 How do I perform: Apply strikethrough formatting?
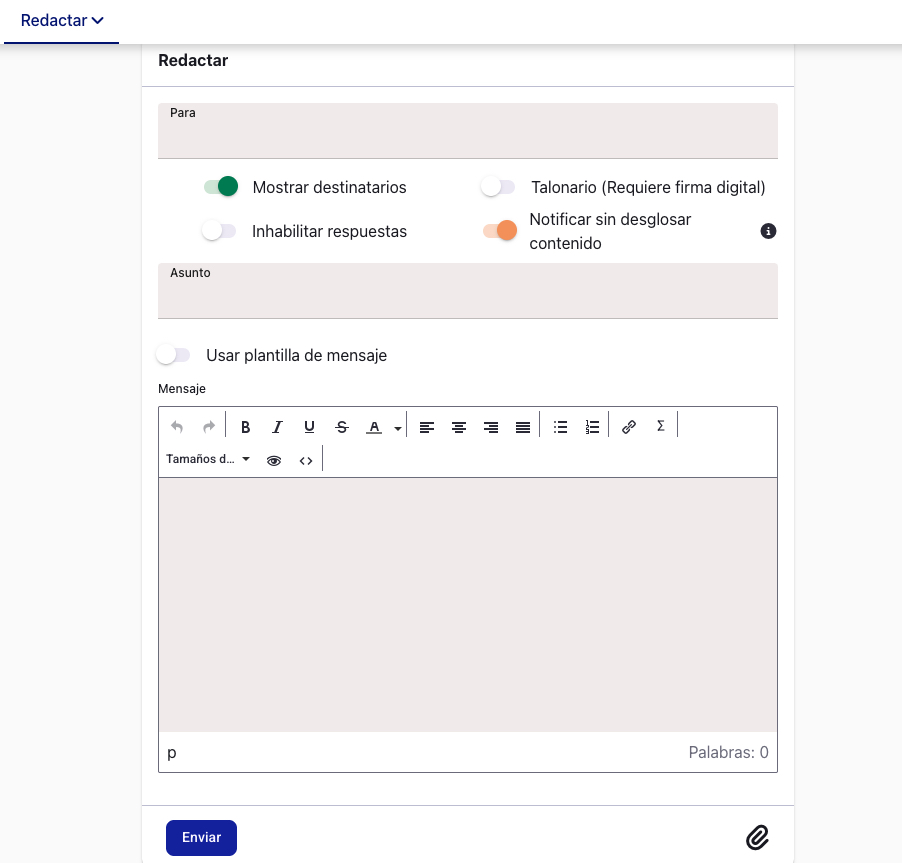(x=342, y=427)
